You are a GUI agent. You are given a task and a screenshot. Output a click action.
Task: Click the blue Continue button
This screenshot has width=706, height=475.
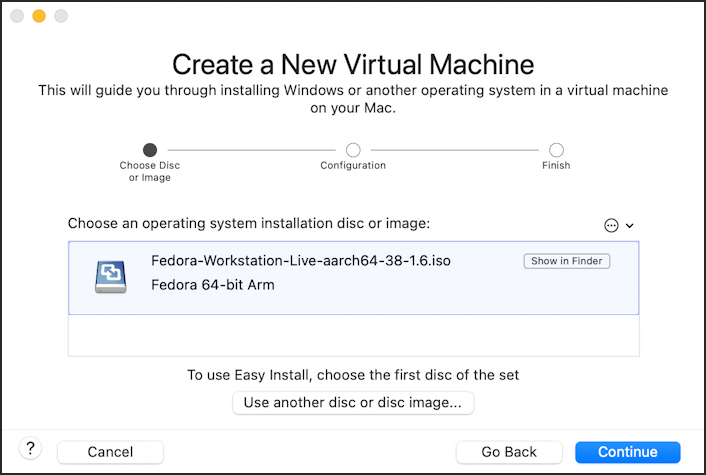[628, 452]
